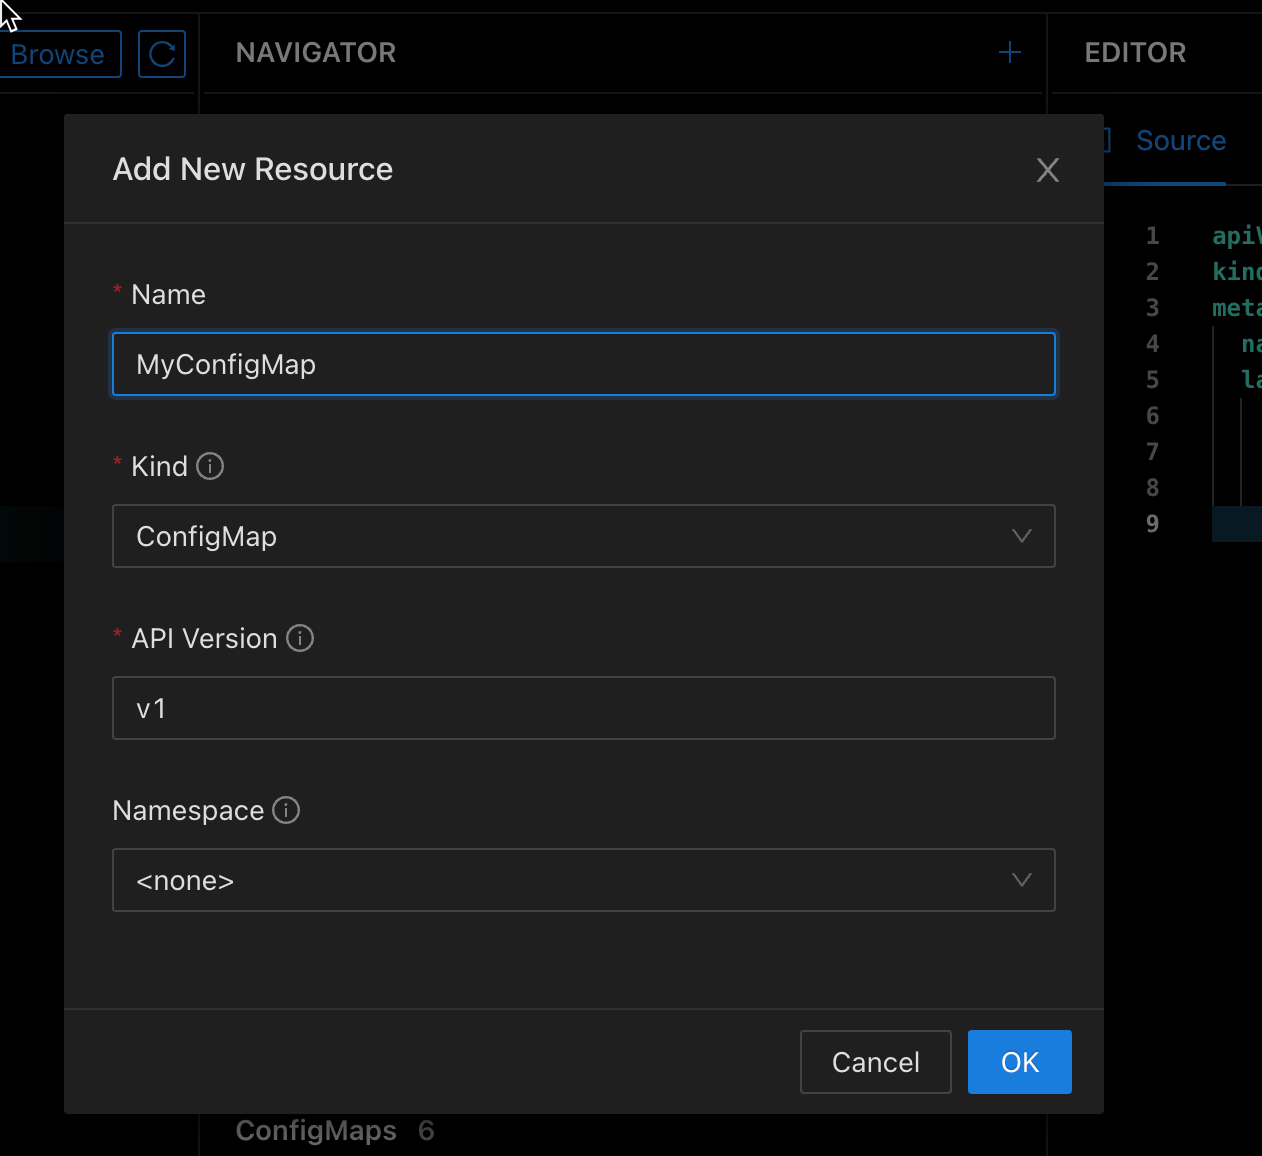Focus the Name input with MyConfigMap

pos(584,364)
